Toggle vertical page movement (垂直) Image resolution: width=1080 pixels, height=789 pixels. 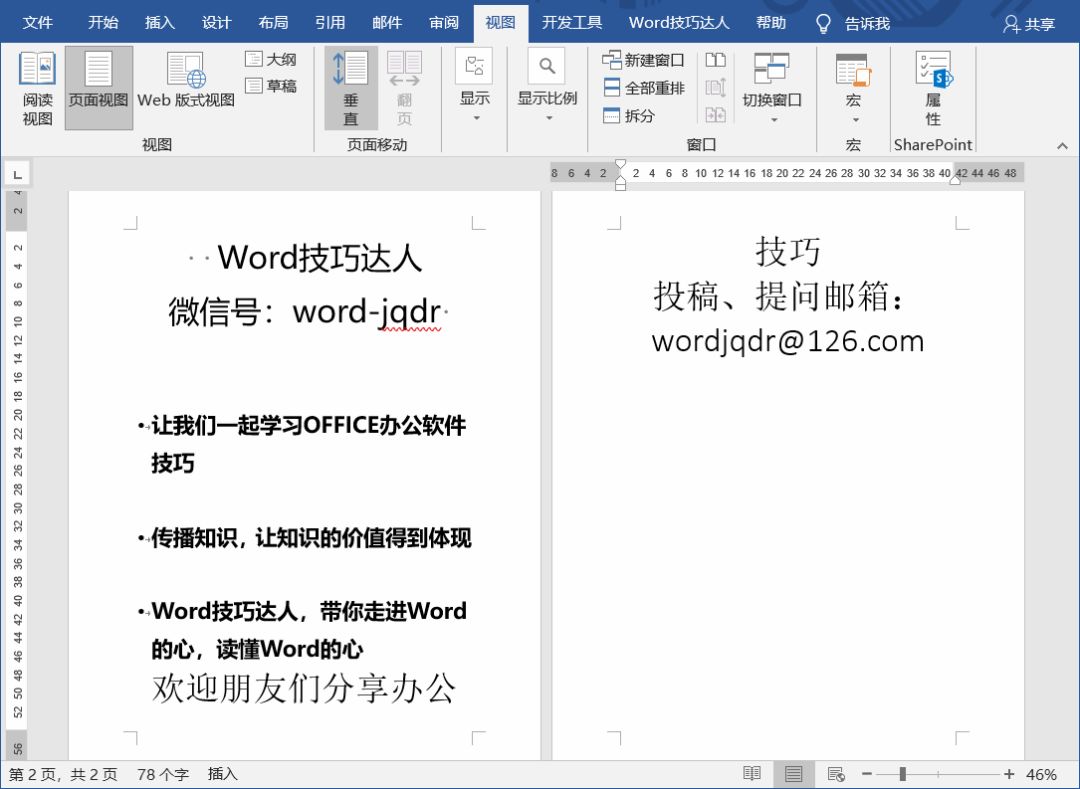(x=351, y=88)
